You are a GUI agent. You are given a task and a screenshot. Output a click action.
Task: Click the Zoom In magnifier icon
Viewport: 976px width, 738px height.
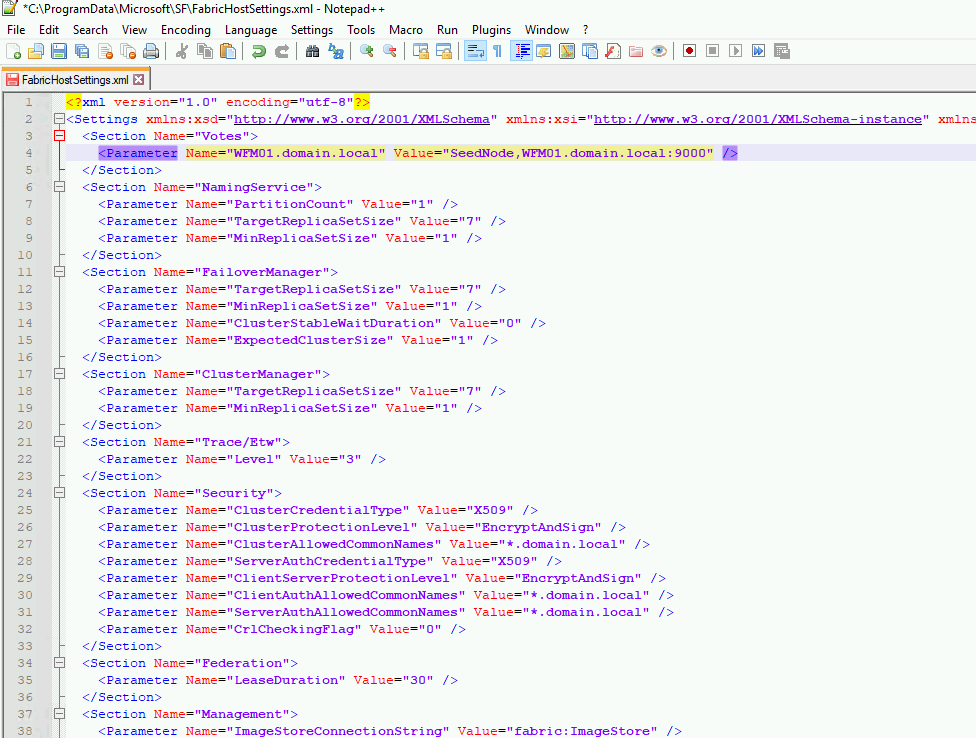pos(367,51)
